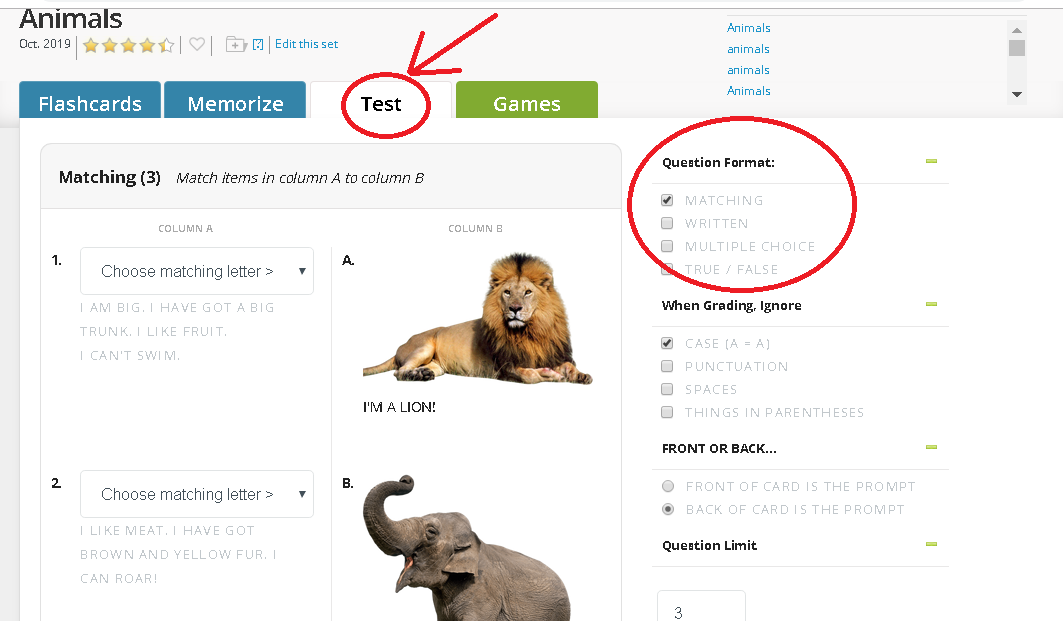Select Front of Card is the Prompt
1063x621 pixels.
667,486
